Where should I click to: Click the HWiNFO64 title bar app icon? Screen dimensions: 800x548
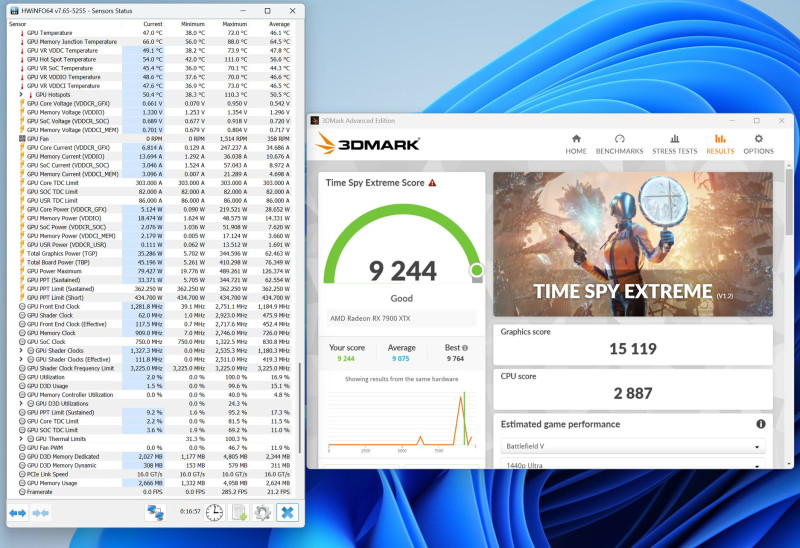14,11
